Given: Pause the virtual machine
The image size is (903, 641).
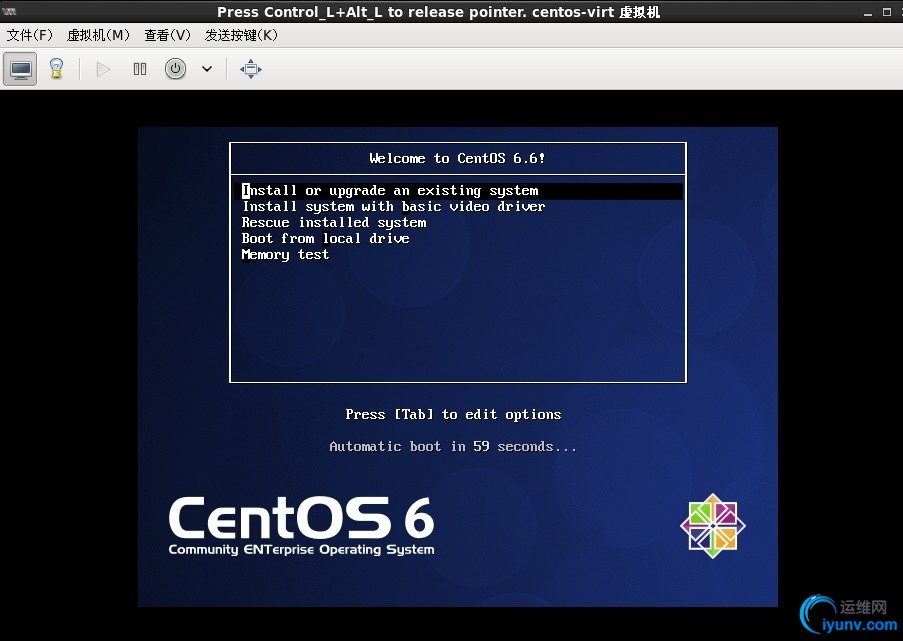Looking at the screenshot, I should [139, 69].
